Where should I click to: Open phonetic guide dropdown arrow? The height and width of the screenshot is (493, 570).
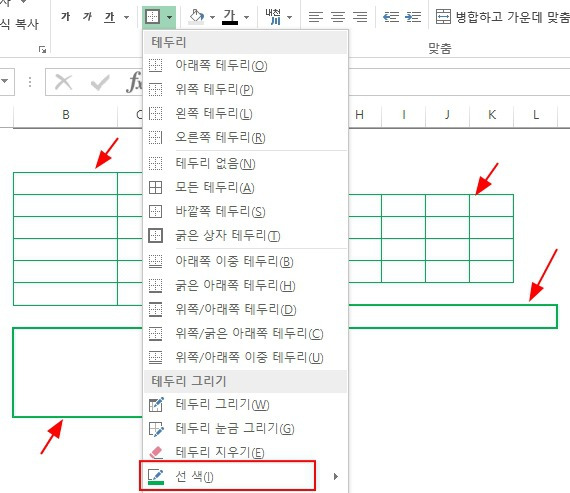click(x=290, y=17)
